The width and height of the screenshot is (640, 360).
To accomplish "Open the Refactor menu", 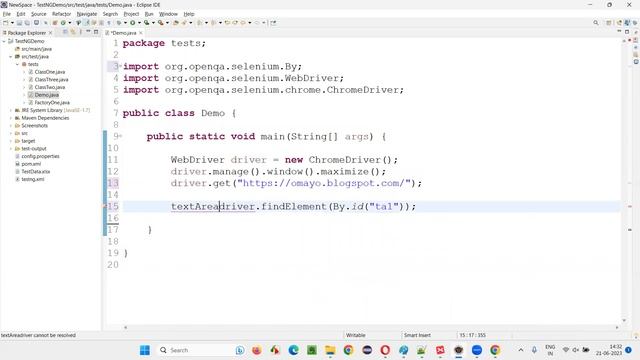I will click(x=62, y=14).
